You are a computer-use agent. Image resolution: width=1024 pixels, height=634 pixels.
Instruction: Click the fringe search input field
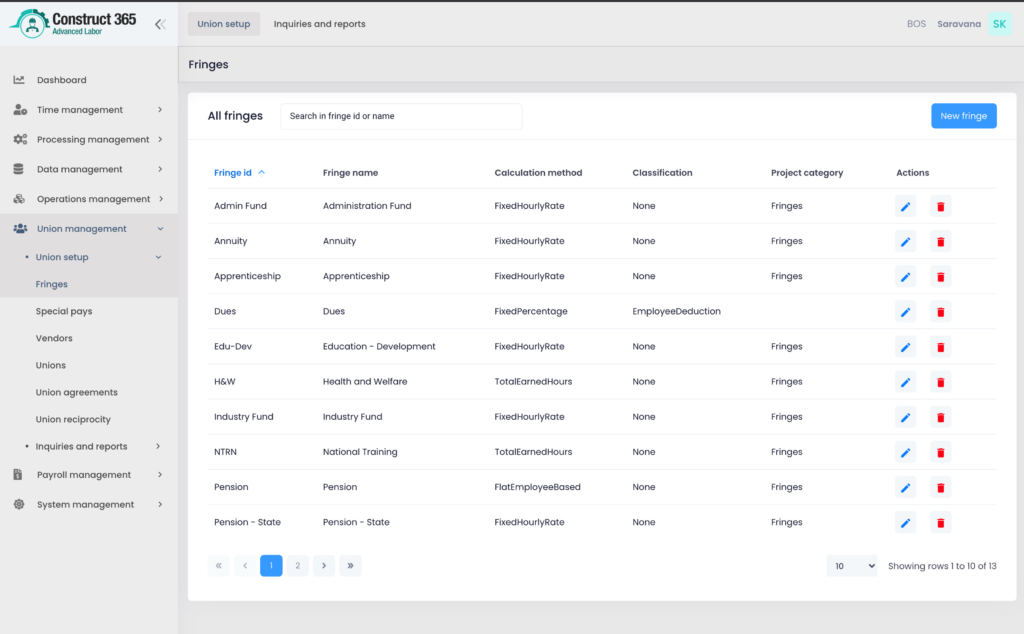[x=400, y=116]
